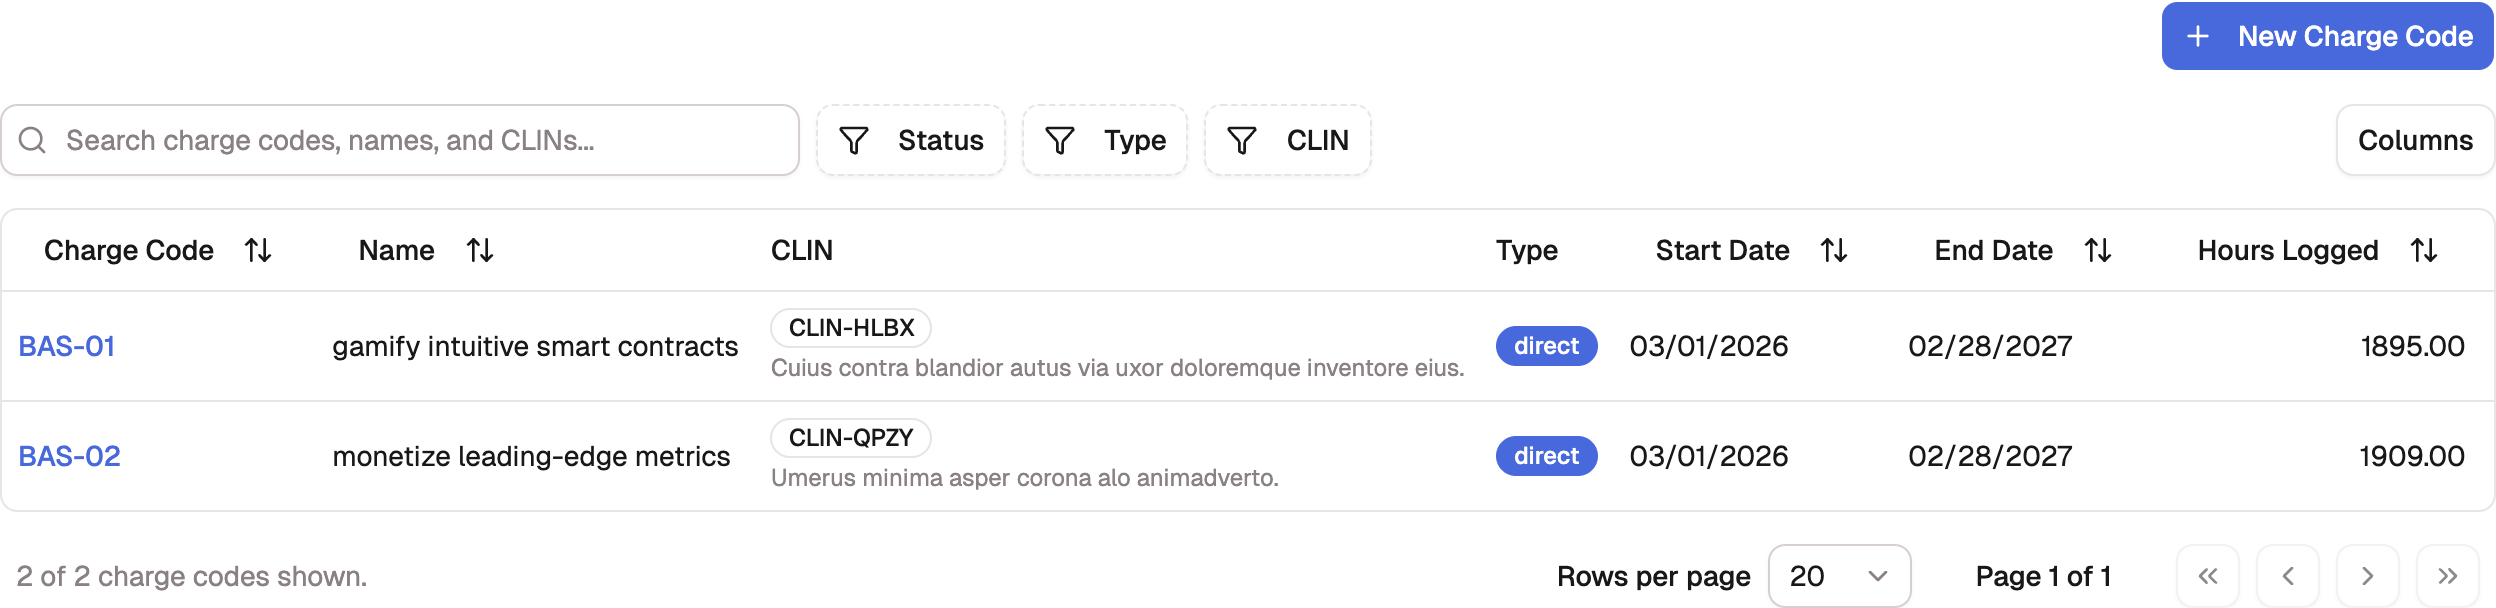Go to next page button
This screenshot has width=2496, height=608.
coord(2367,576)
